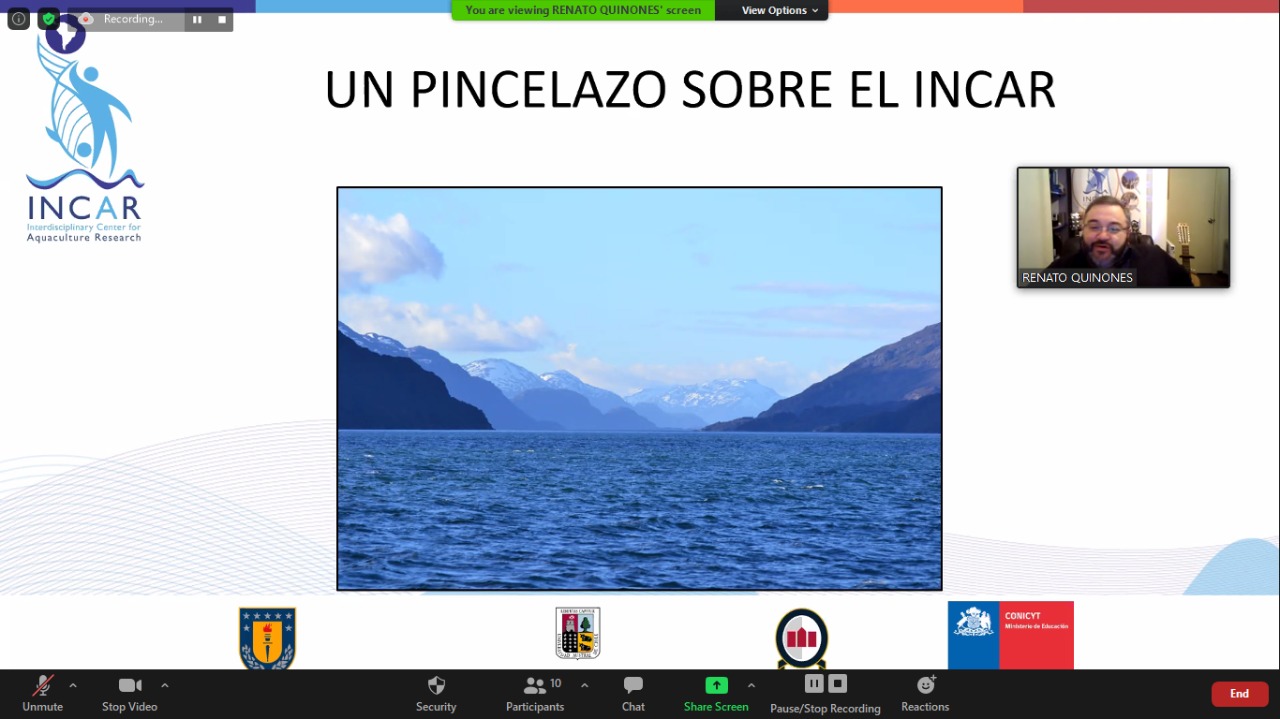Open the View Options dropdown
The image size is (1280, 719).
click(x=779, y=10)
